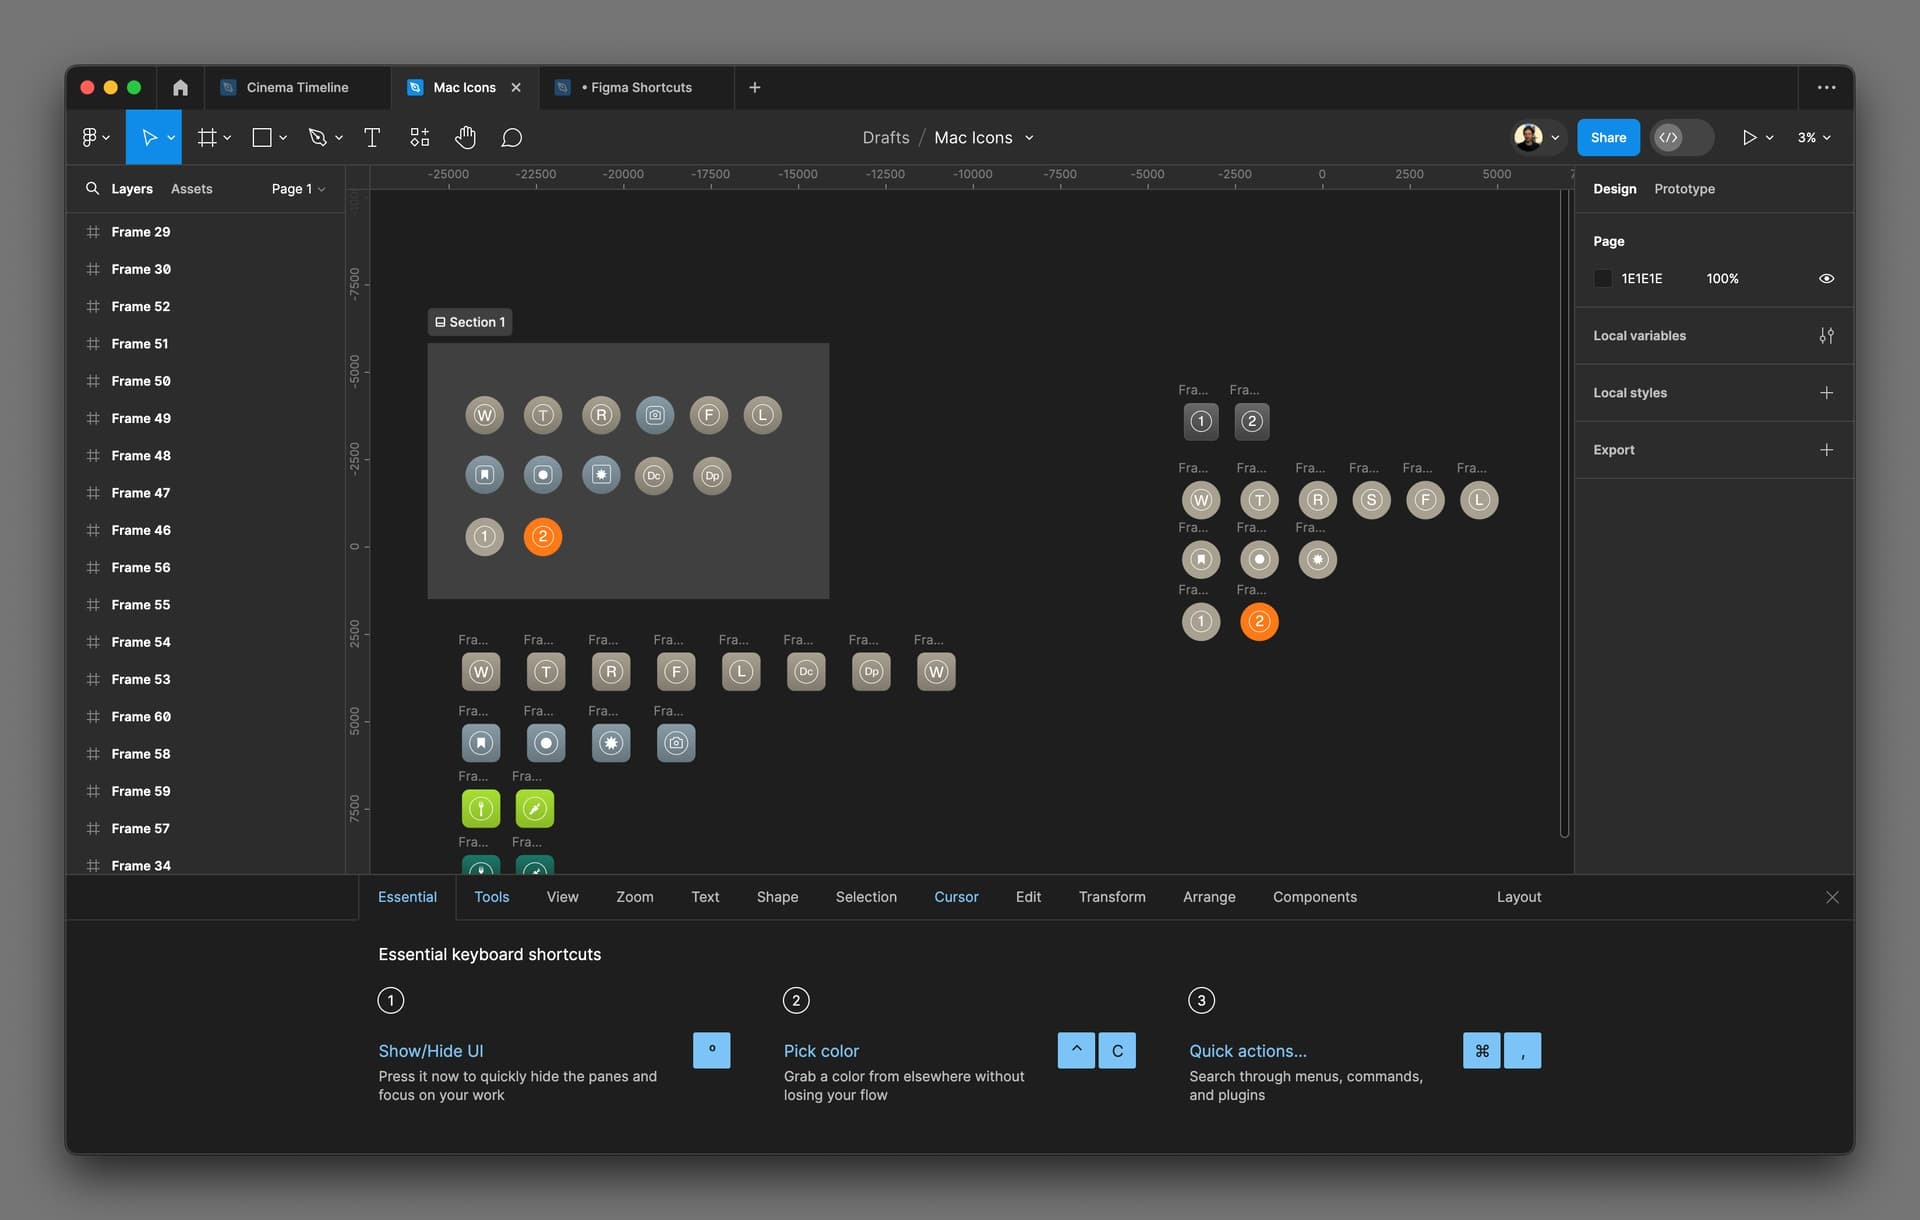Close the Mac Icons tab
Screen dimensions: 1920x1220
516,87
